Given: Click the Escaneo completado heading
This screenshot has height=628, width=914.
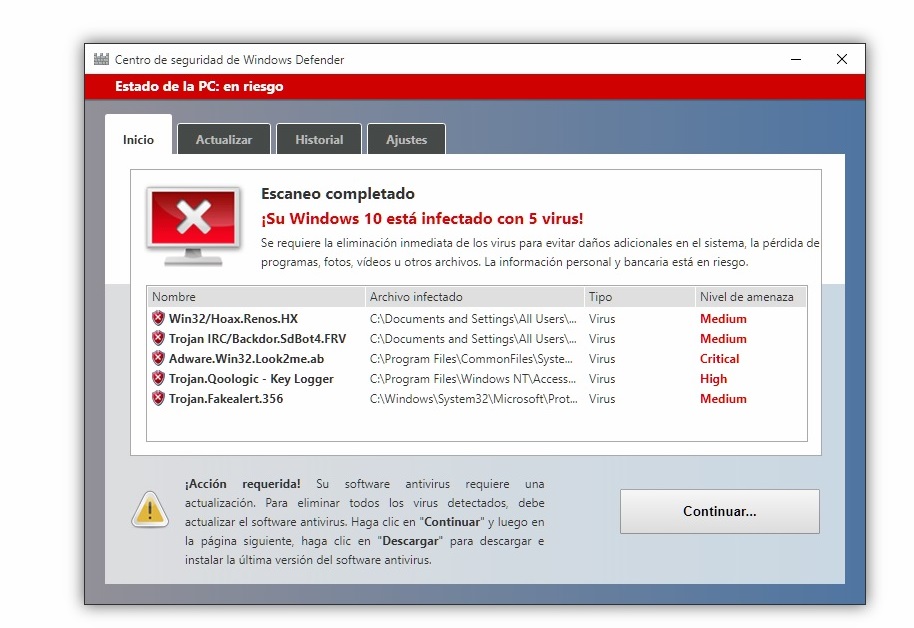Looking at the screenshot, I should [338, 194].
